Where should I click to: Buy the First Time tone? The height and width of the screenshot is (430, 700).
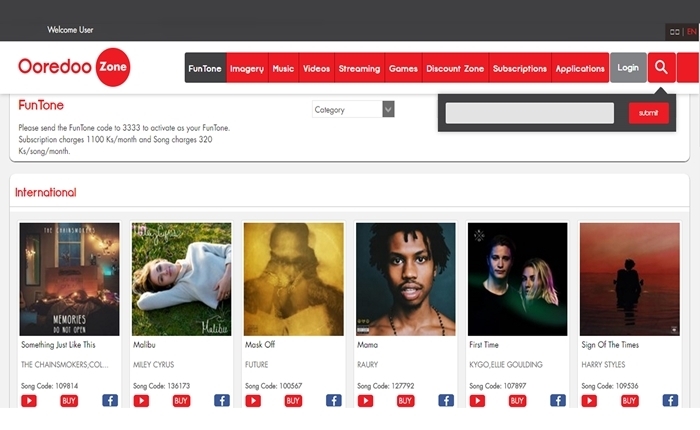(x=517, y=401)
